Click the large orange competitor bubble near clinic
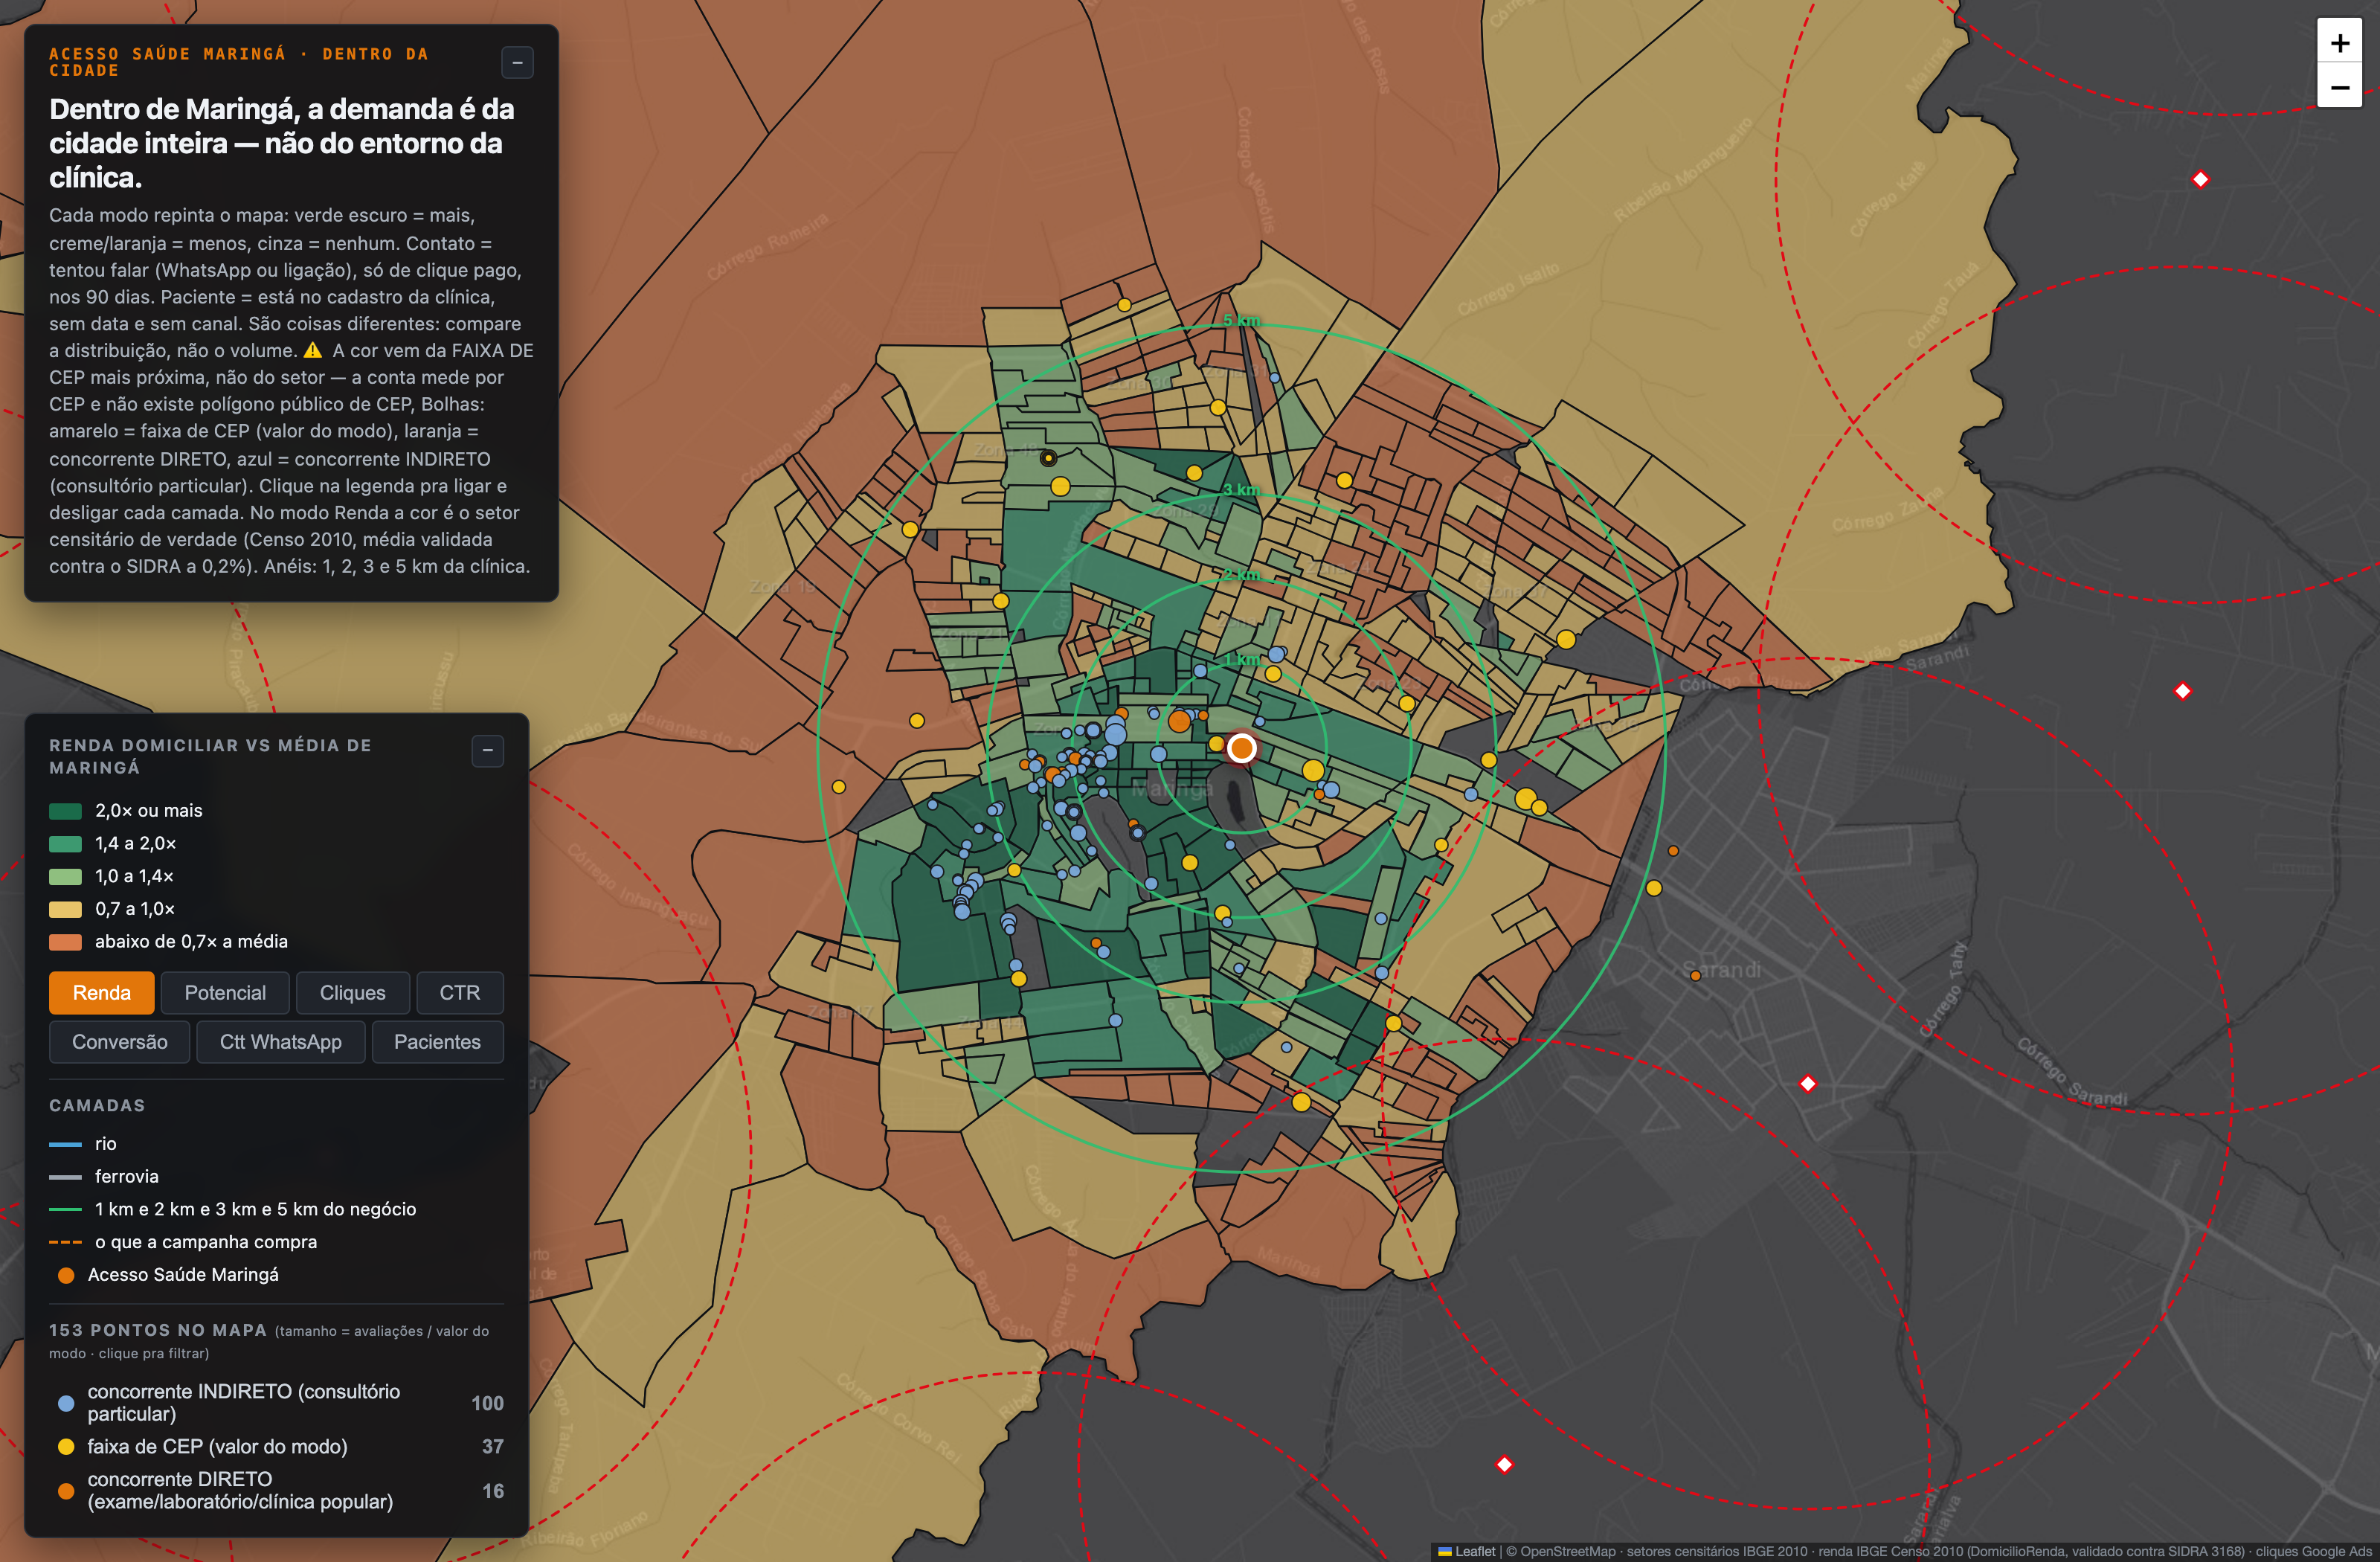The width and height of the screenshot is (2380, 1562). [1179, 720]
